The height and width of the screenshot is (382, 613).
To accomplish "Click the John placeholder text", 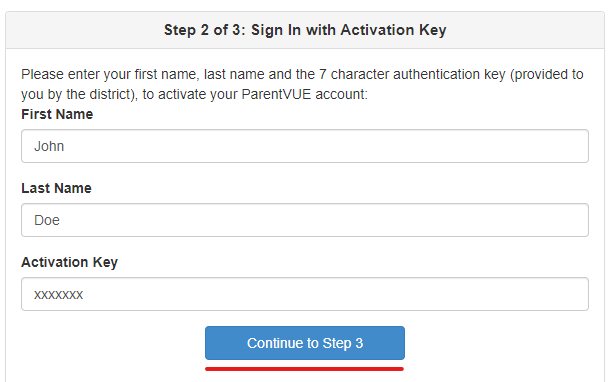I will (49, 146).
